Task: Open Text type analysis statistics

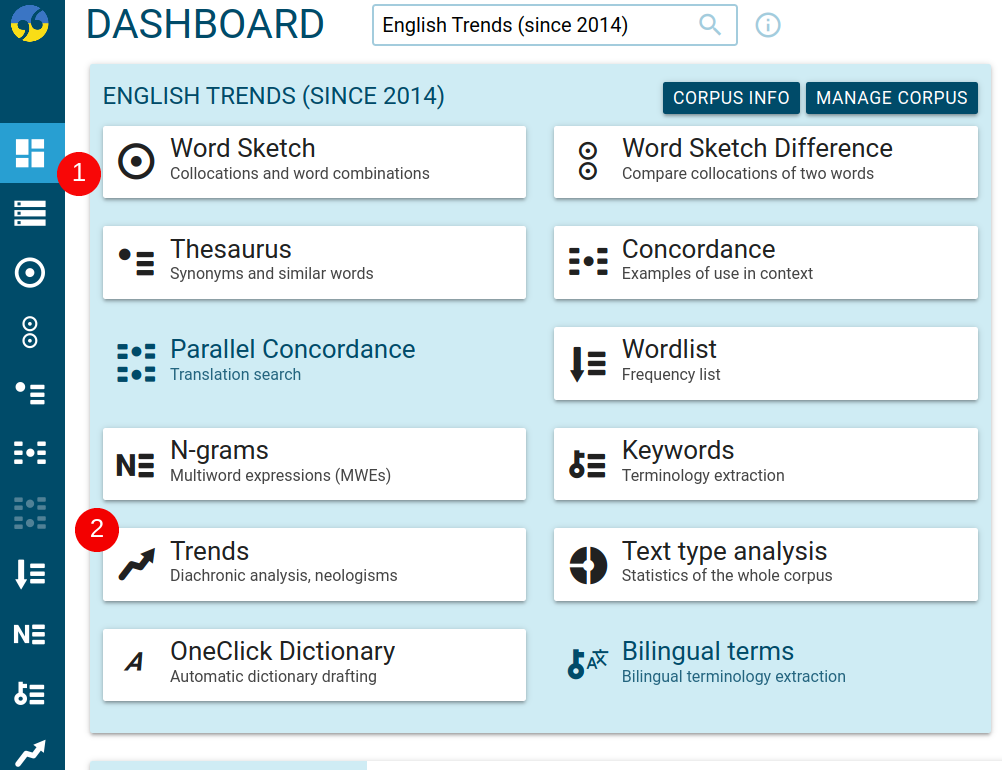Action: (x=765, y=563)
